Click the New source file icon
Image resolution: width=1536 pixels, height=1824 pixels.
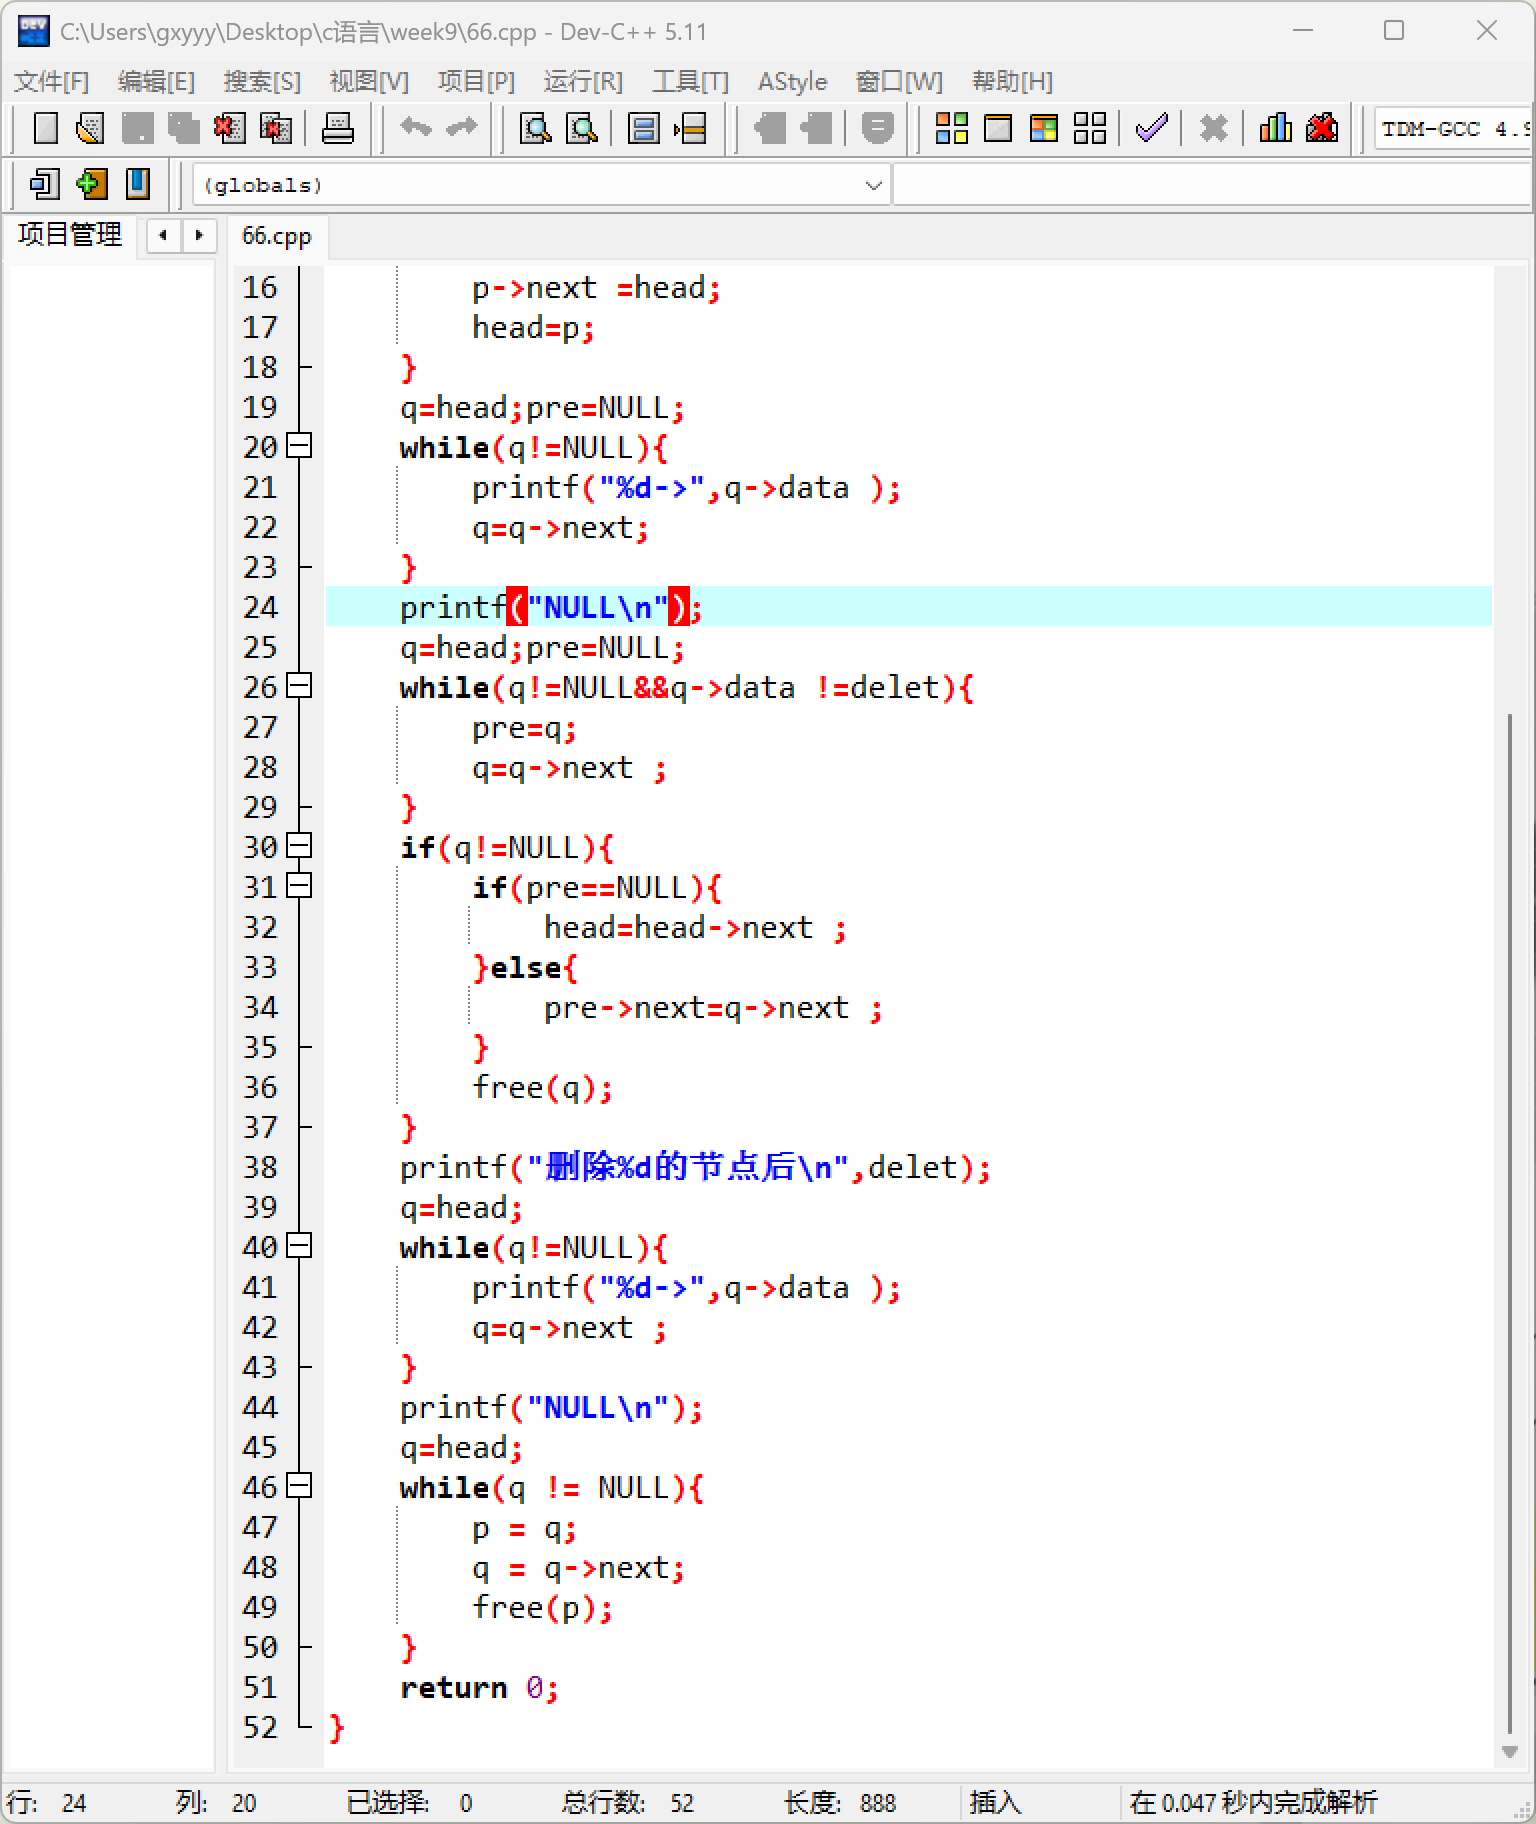point(46,128)
